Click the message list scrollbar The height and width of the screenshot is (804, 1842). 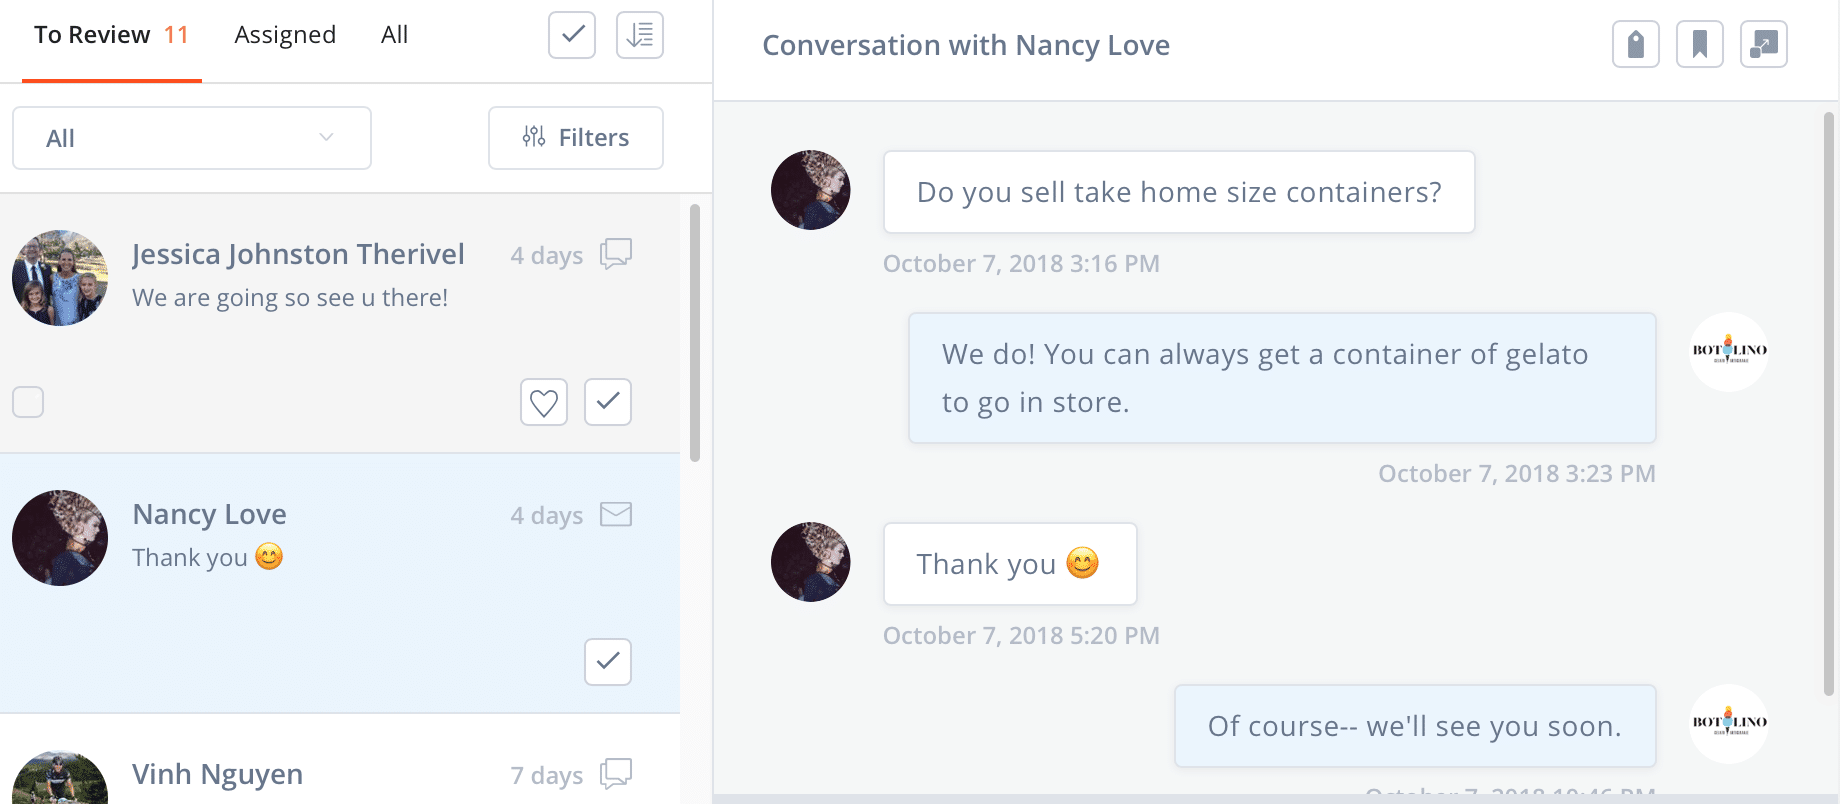[695, 332]
